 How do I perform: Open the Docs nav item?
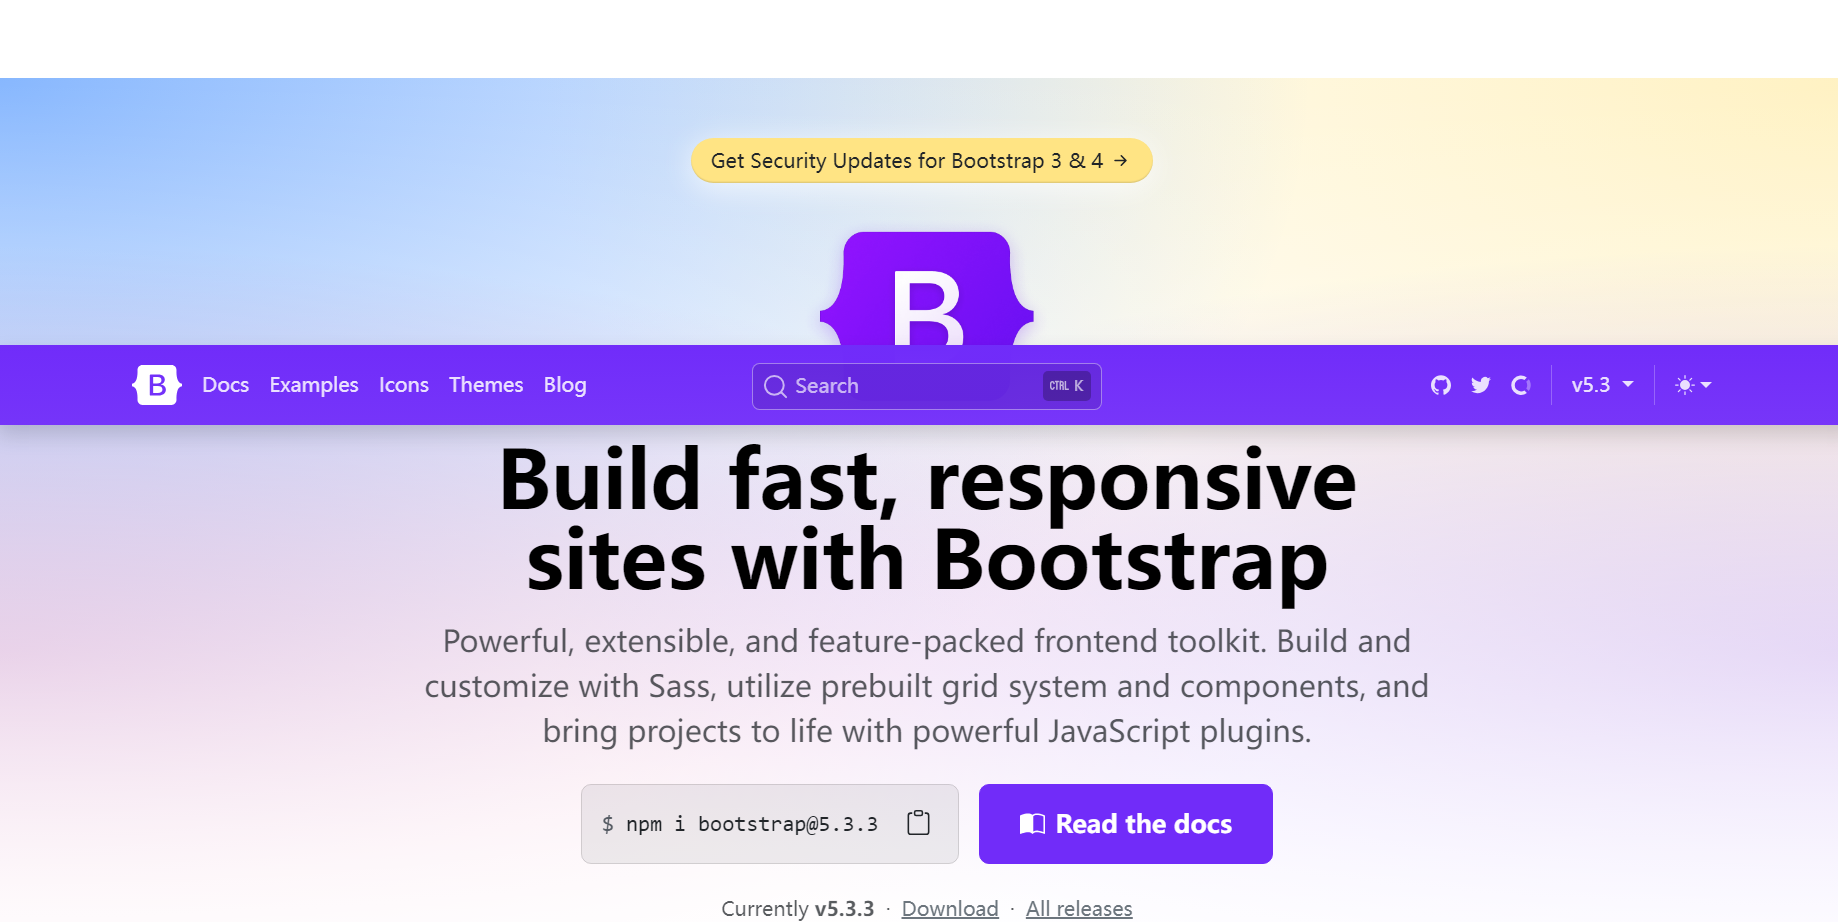point(226,385)
